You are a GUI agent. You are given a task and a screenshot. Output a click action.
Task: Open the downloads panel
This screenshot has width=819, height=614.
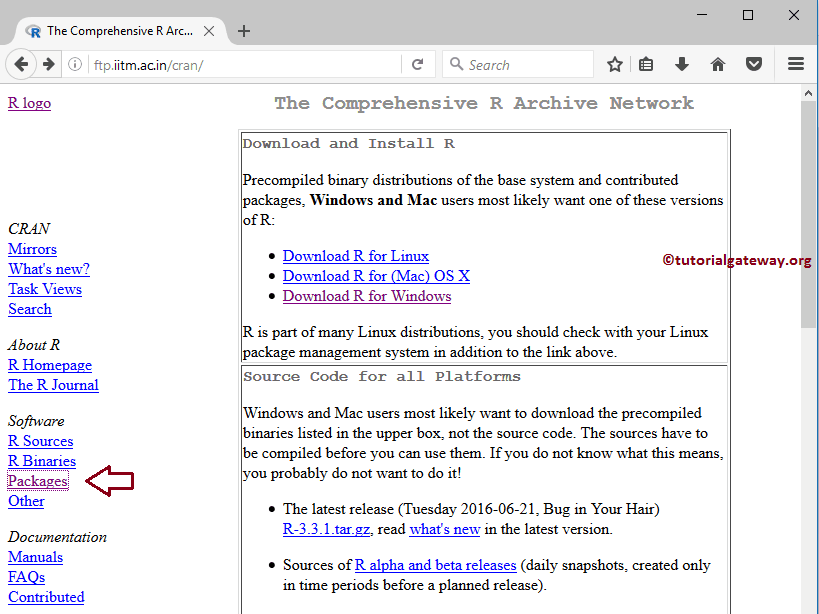click(x=681, y=63)
